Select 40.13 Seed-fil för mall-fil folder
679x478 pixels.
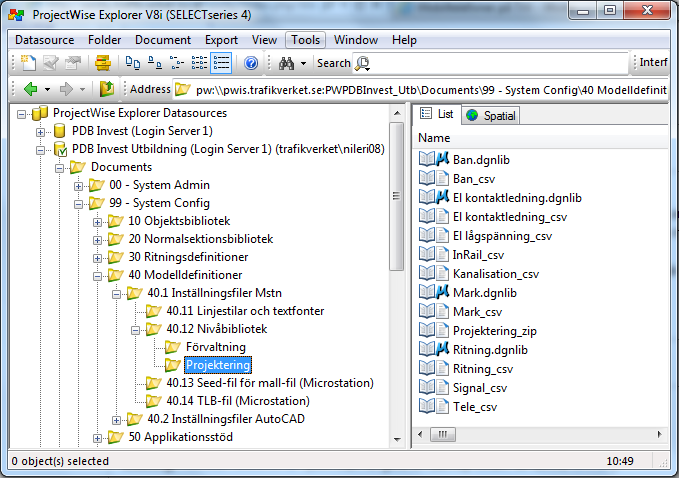(270, 383)
